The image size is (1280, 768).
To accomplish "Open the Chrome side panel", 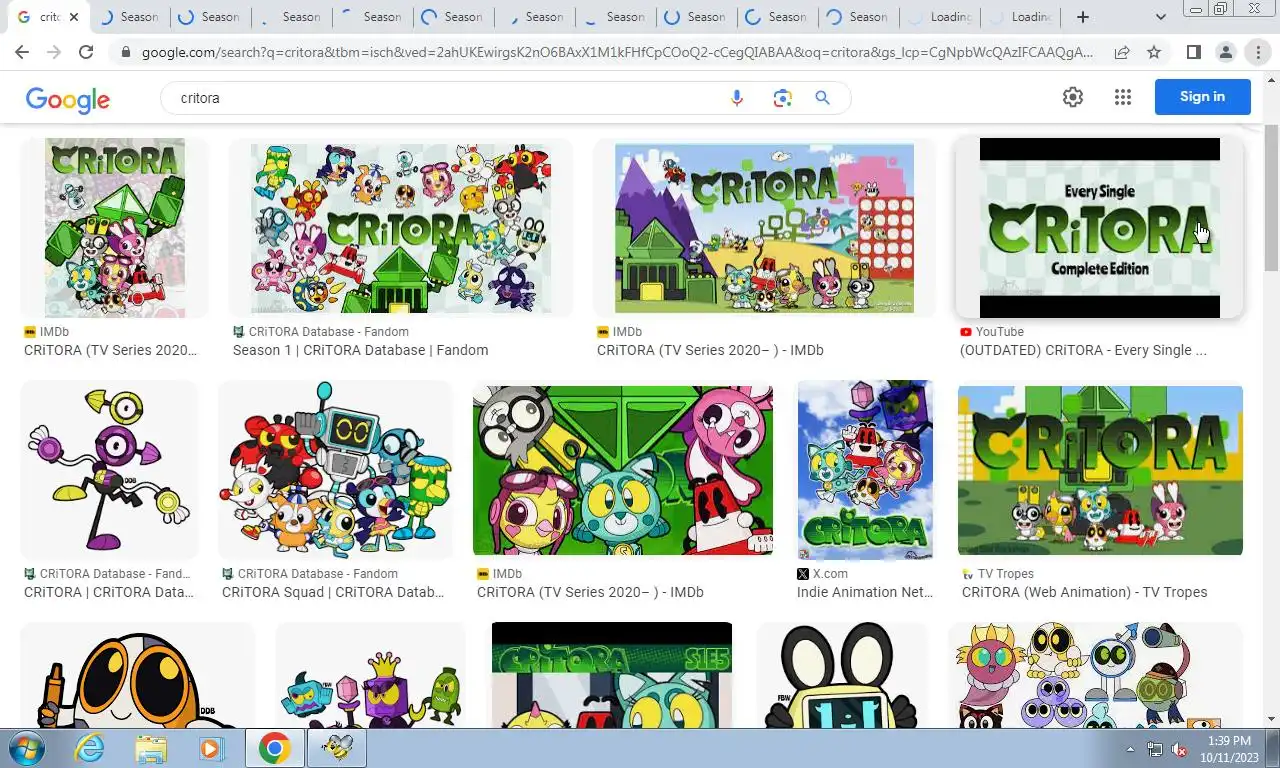I will point(1193,52).
